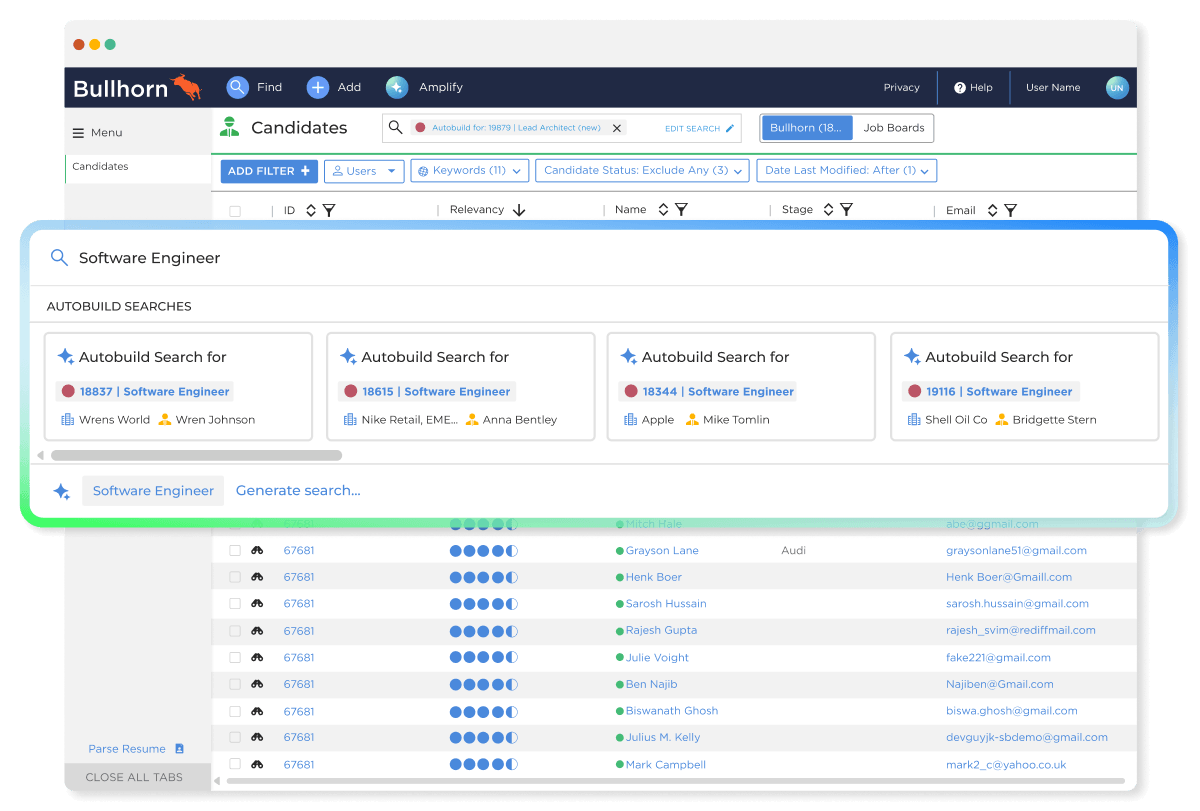This screenshot has height=811, width=1200.
Task: Click the Help question mark icon
Action: [960, 88]
